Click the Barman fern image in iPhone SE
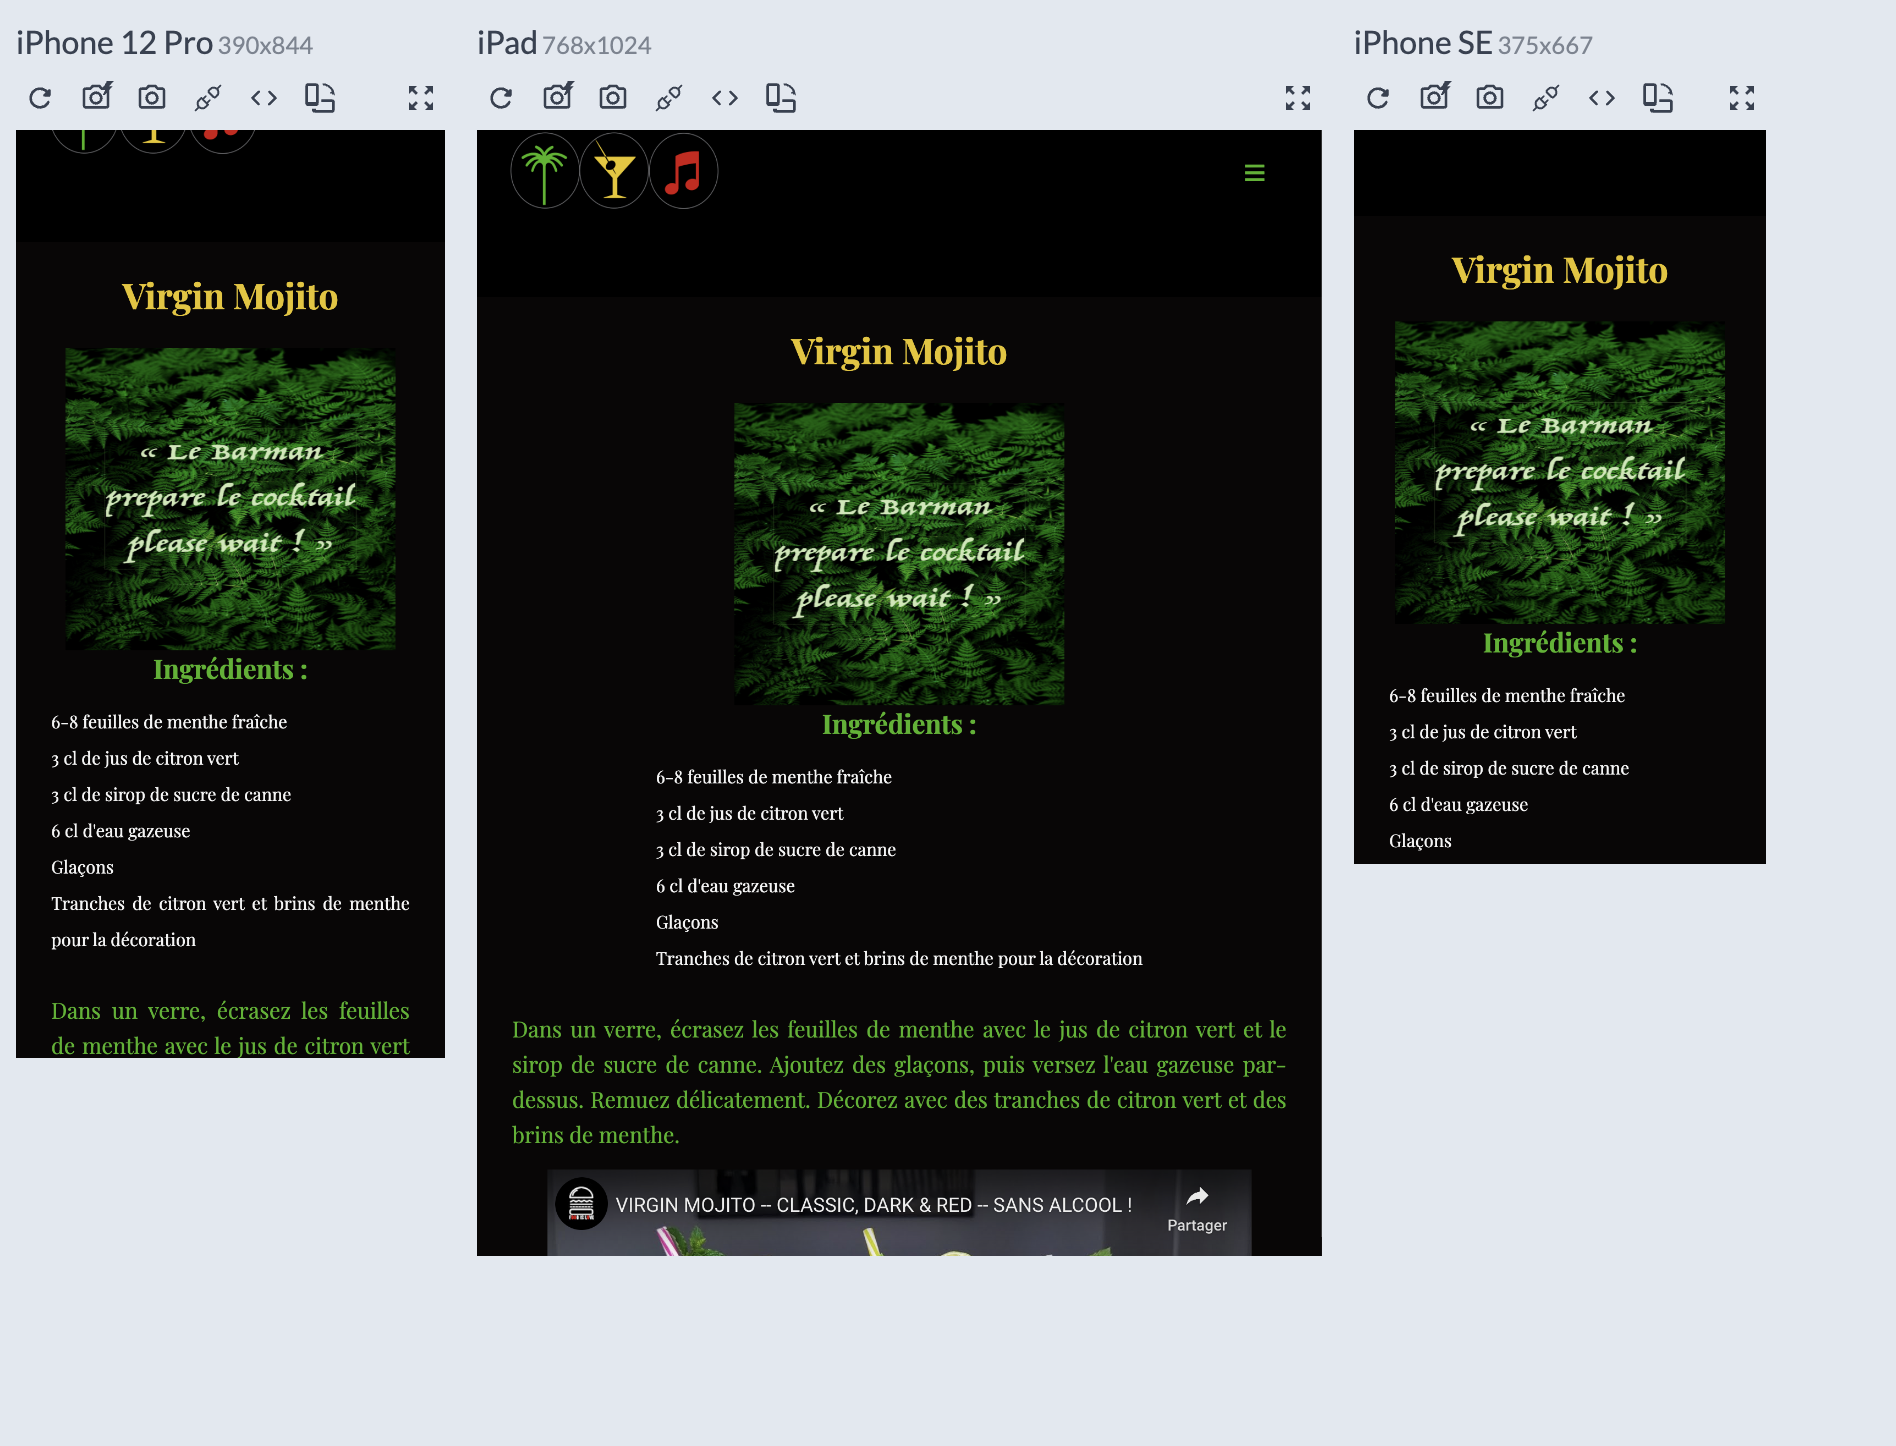The height and width of the screenshot is (1446, 1896). click(x=1559, y=472)
